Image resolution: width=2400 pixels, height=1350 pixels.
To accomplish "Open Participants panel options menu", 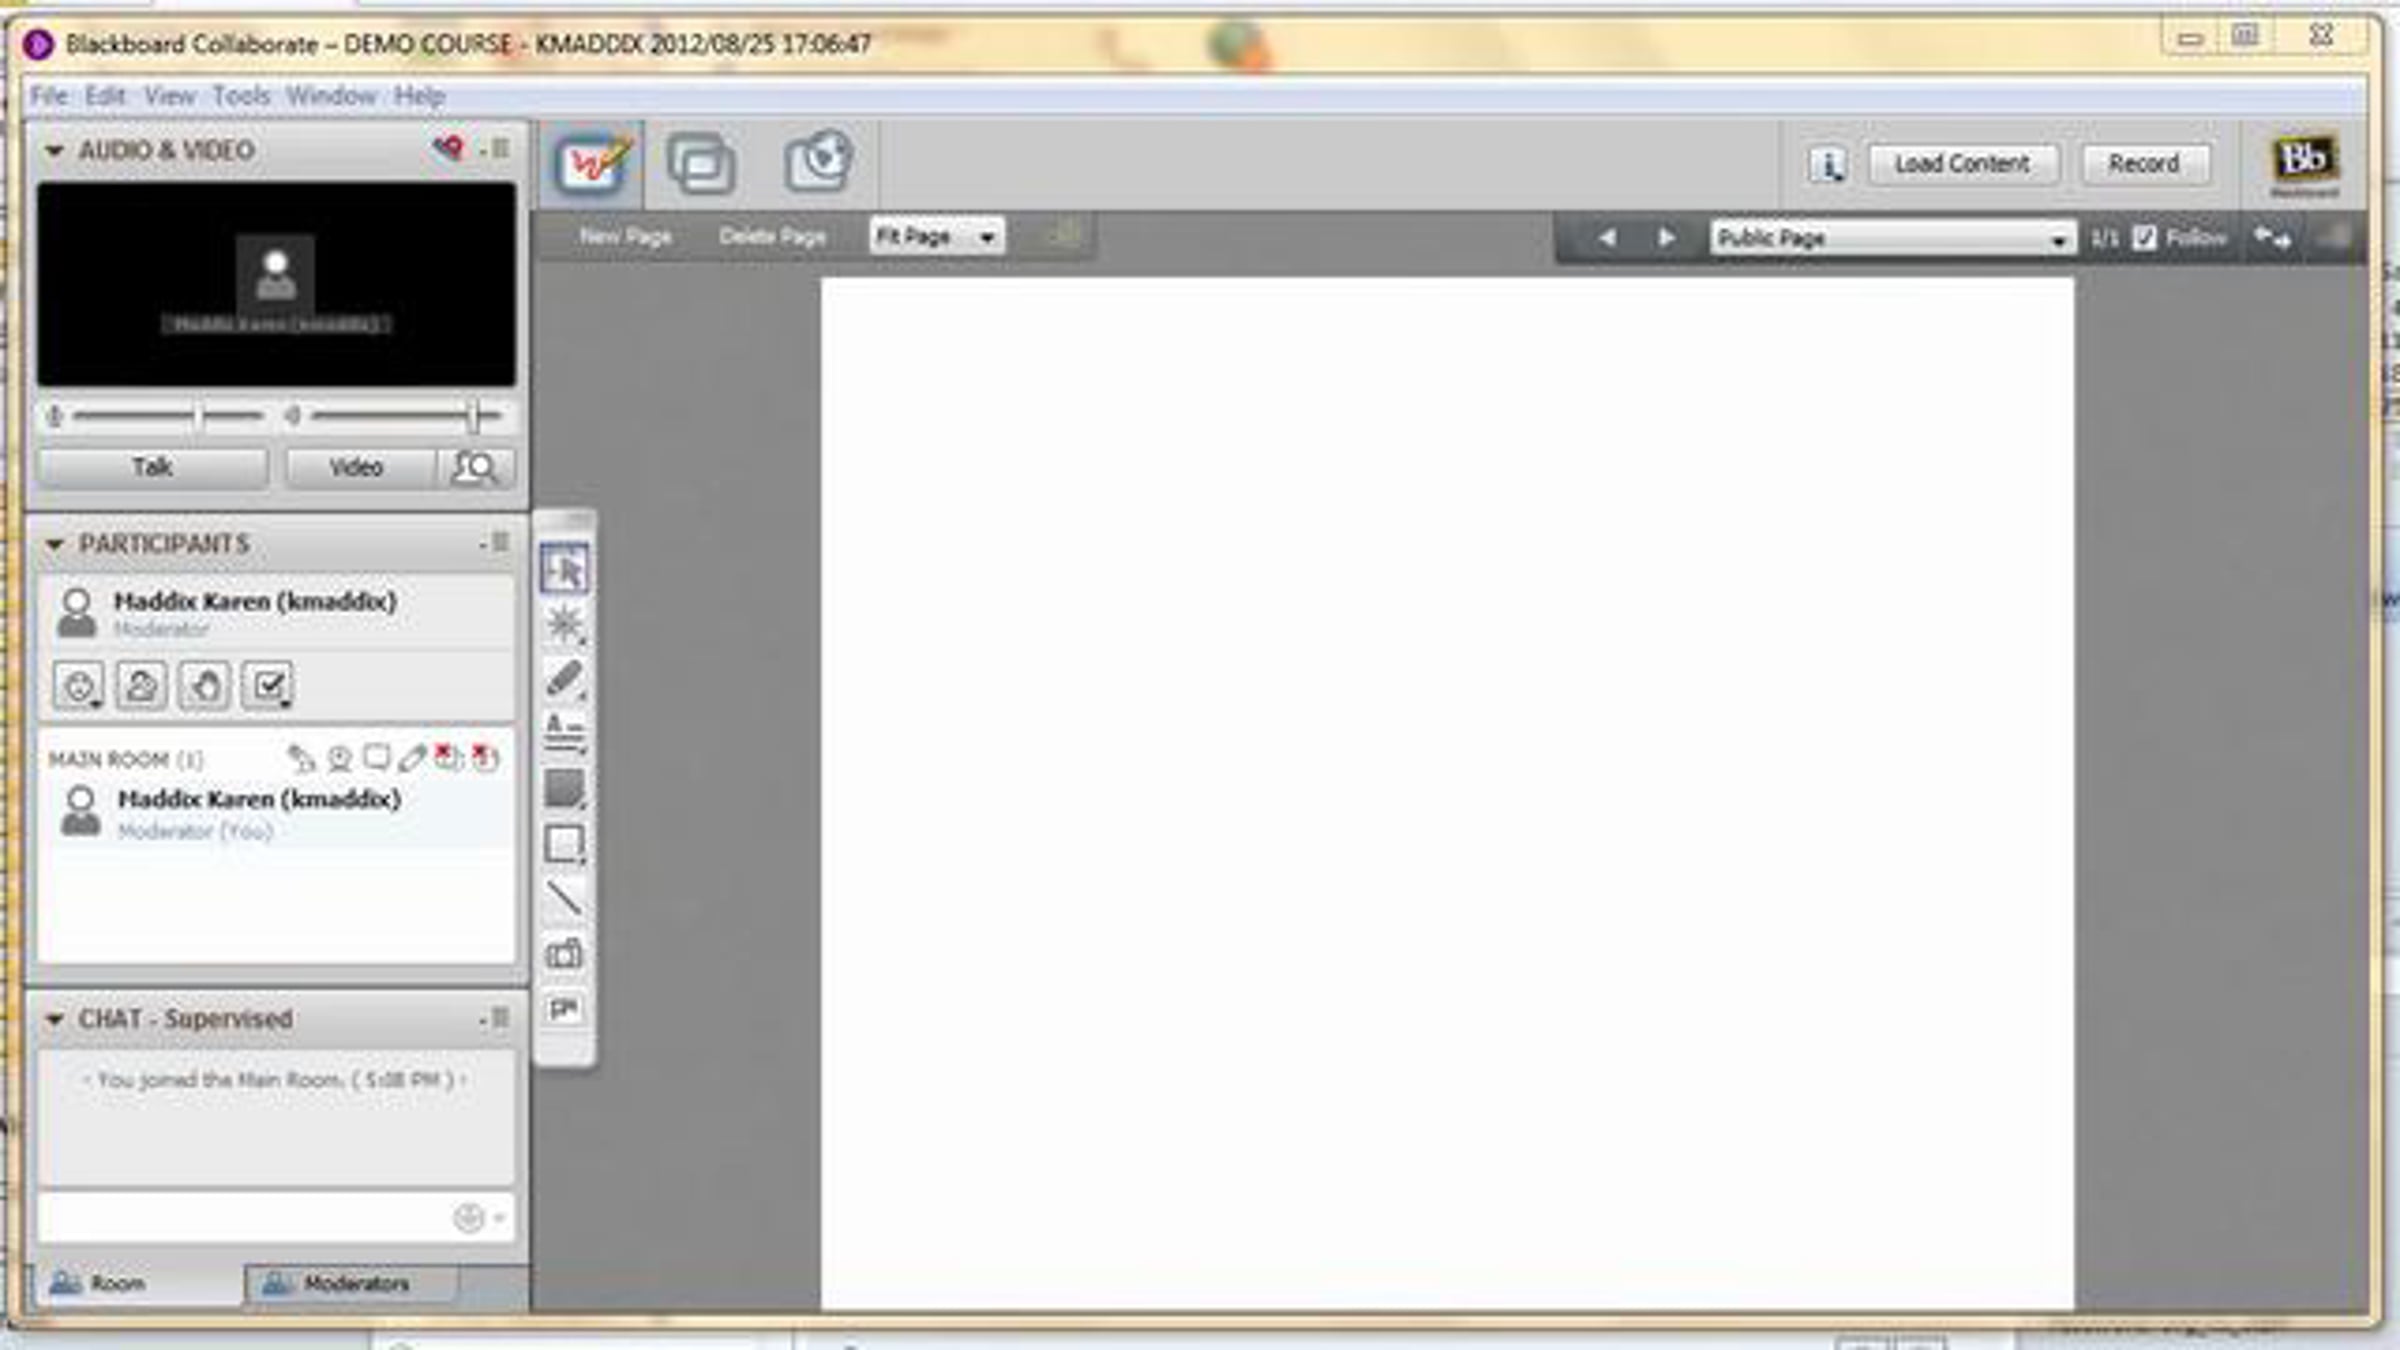I will tap(496, 544).
